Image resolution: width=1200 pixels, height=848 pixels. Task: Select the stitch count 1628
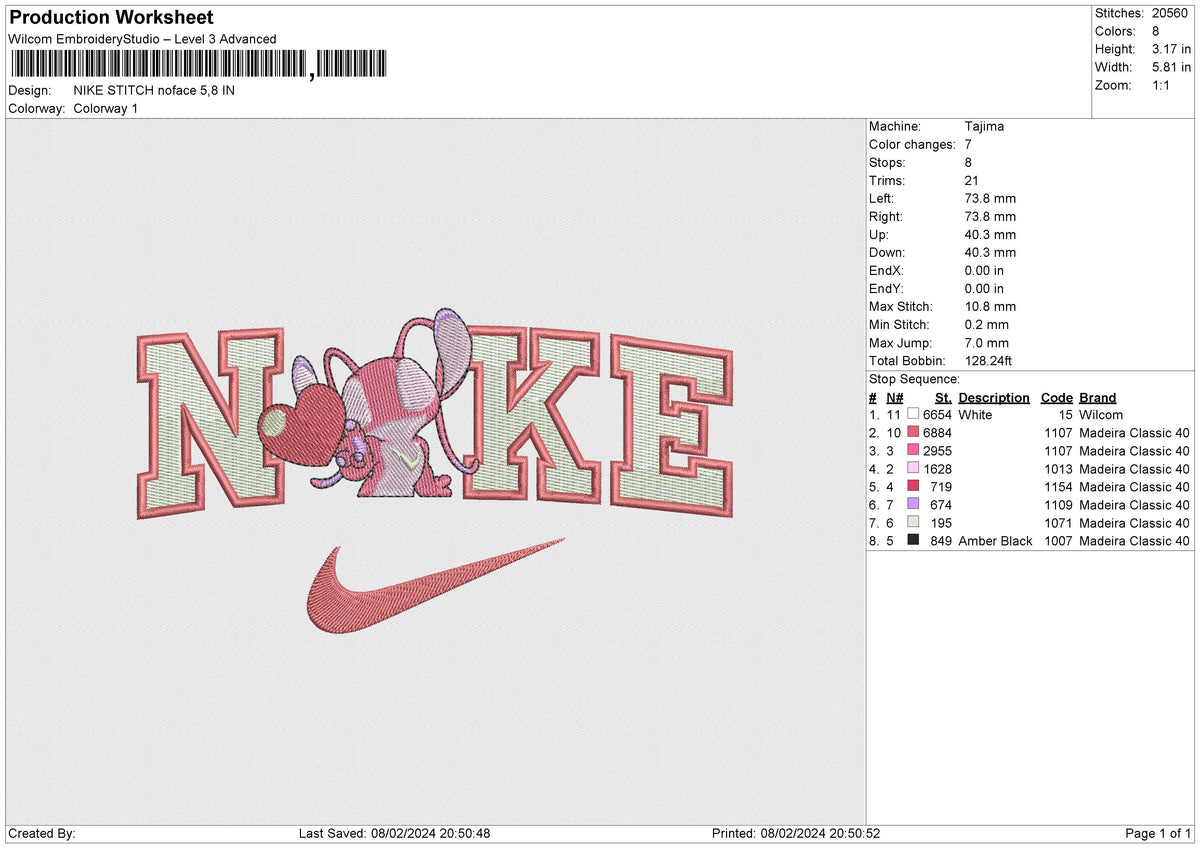[937, 468]
